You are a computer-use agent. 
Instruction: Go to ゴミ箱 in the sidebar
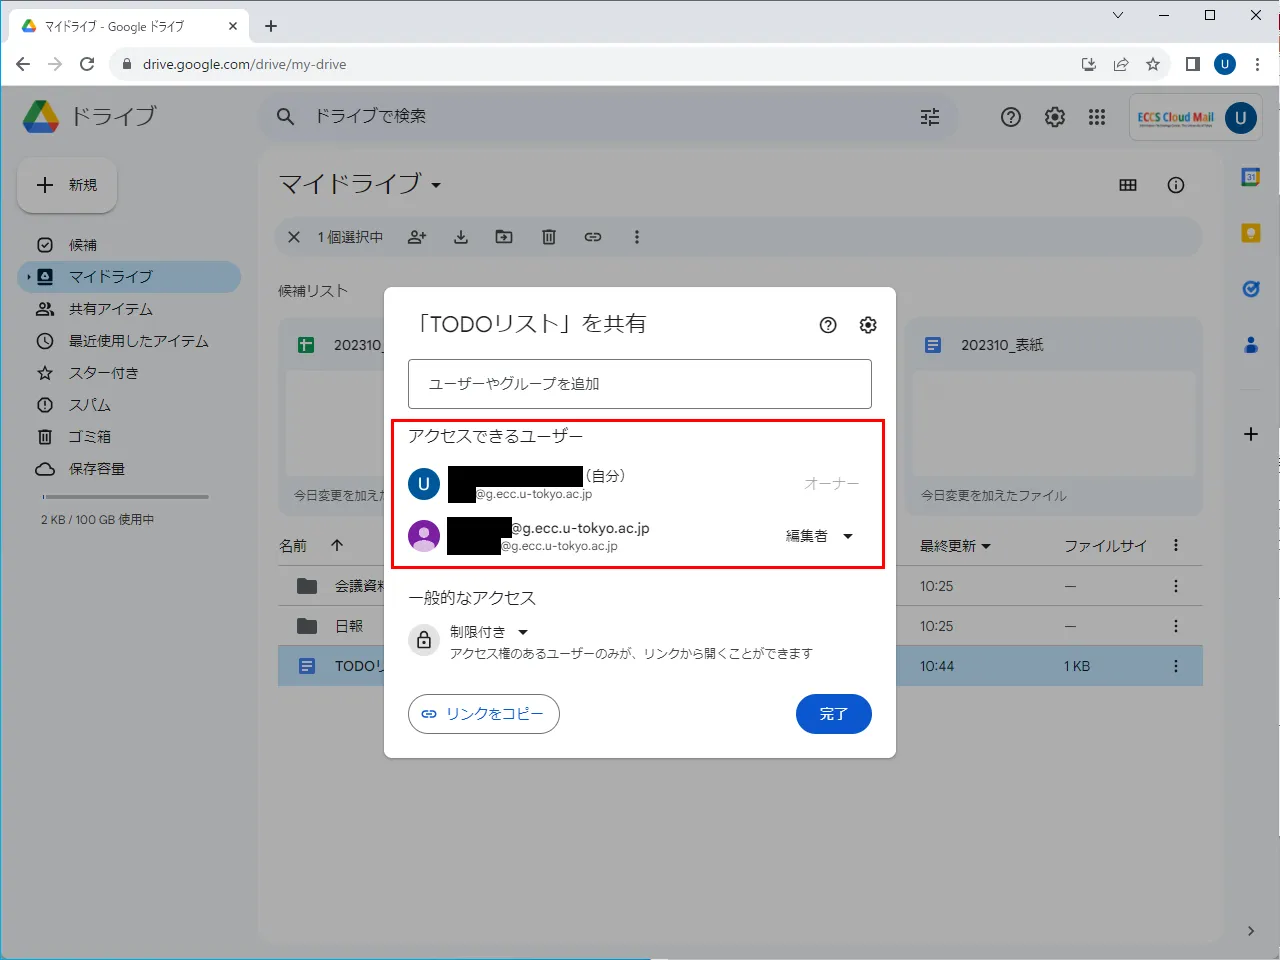tap(89, 437)
